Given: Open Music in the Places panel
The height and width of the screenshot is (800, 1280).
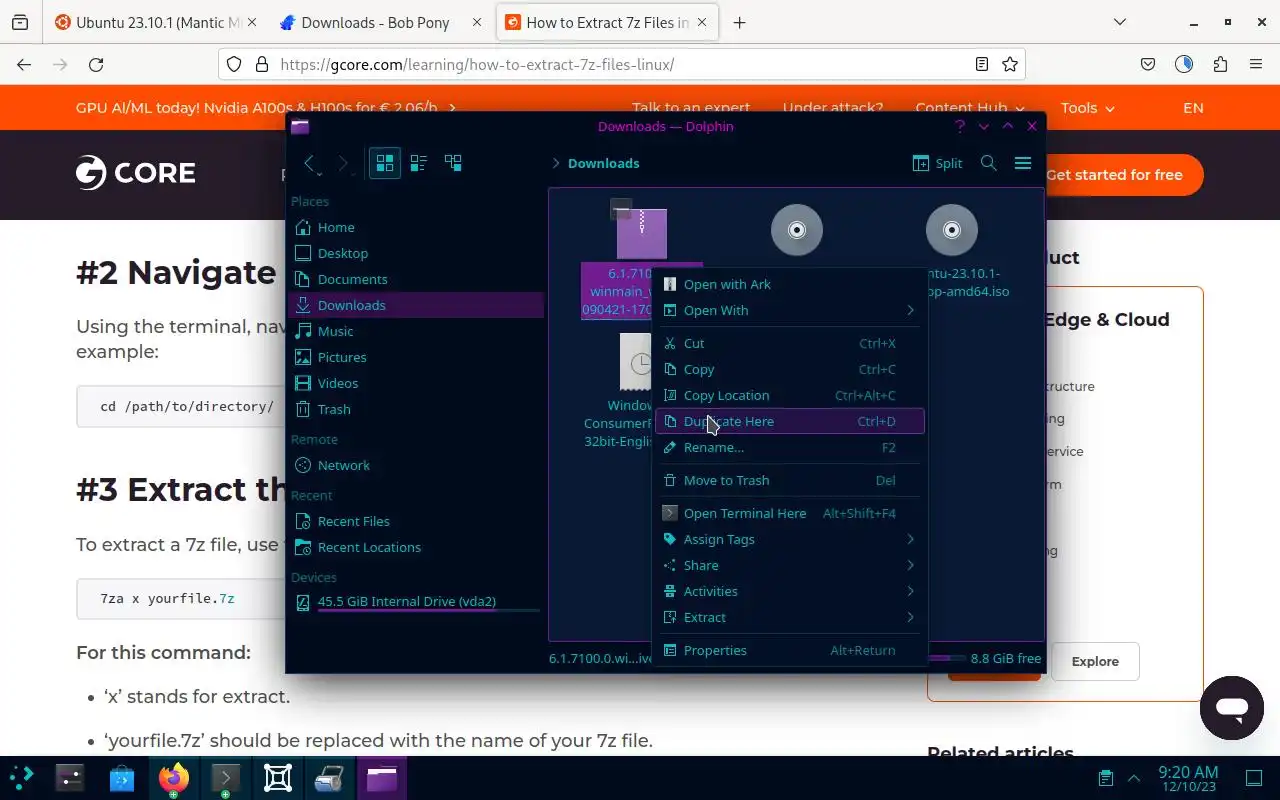Looking at the screenshot, I should point(416,331).
